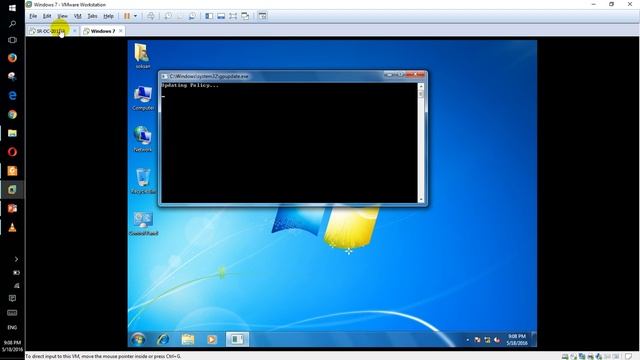This screenshot has width=640, height=360.
Task: Select the Network icon on guest desktop
Action: click(x=143, y=139)
